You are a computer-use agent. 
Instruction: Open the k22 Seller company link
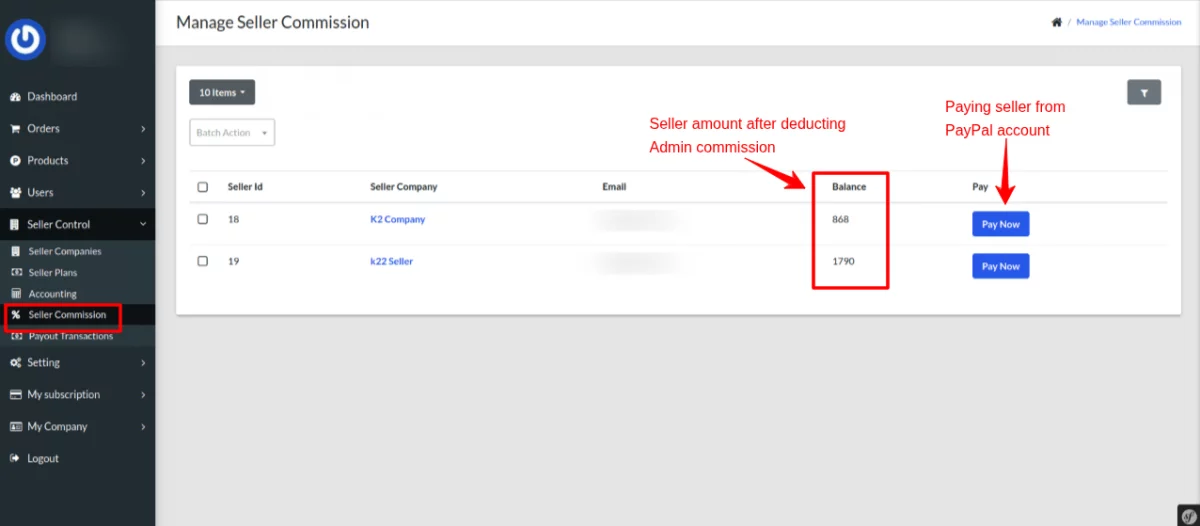pyautogui.click(x=391, y=261)
